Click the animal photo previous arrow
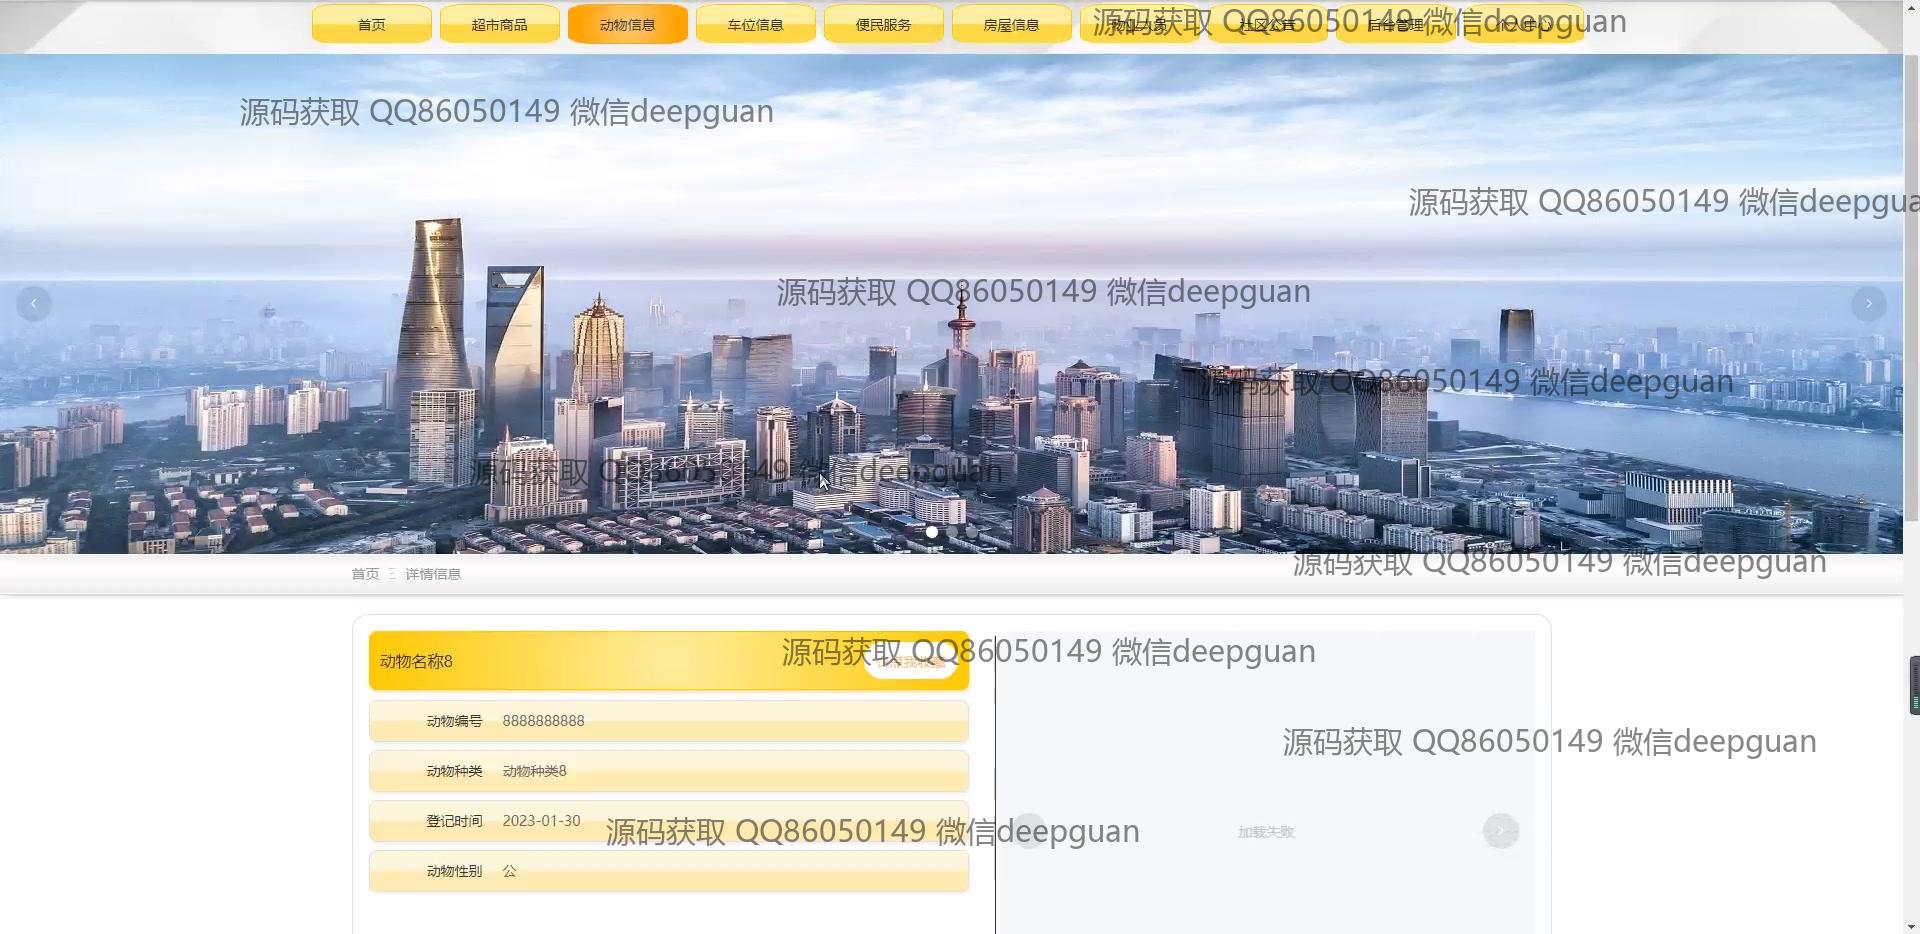The width and height of the screenshot is (1920, 934). click(x=1029, y=831)
